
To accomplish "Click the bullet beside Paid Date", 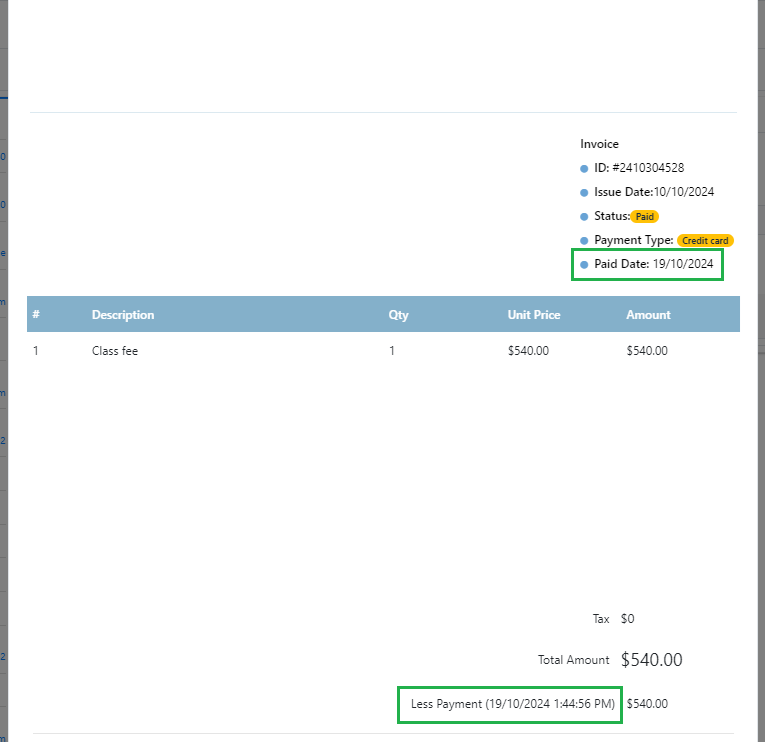I will point(584,265).
